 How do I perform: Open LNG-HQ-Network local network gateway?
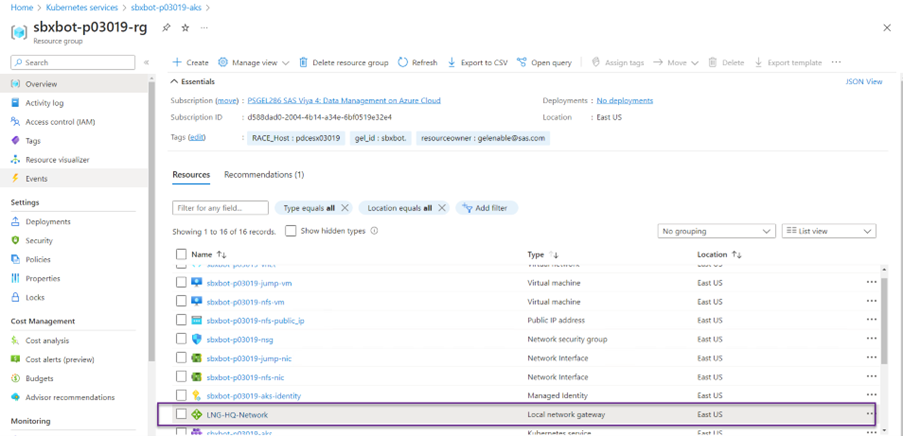tap(237, 415)
